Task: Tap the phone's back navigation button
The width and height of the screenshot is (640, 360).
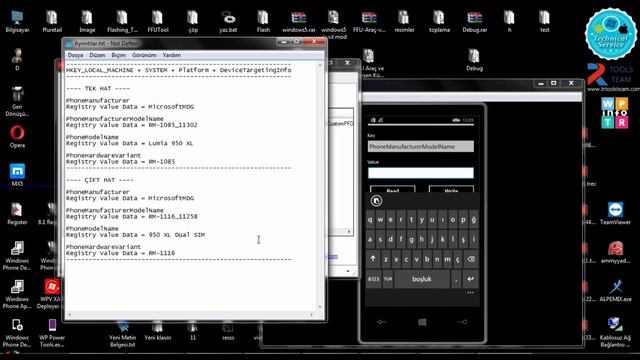Action: pyautogui.click(x=382, y=322)
